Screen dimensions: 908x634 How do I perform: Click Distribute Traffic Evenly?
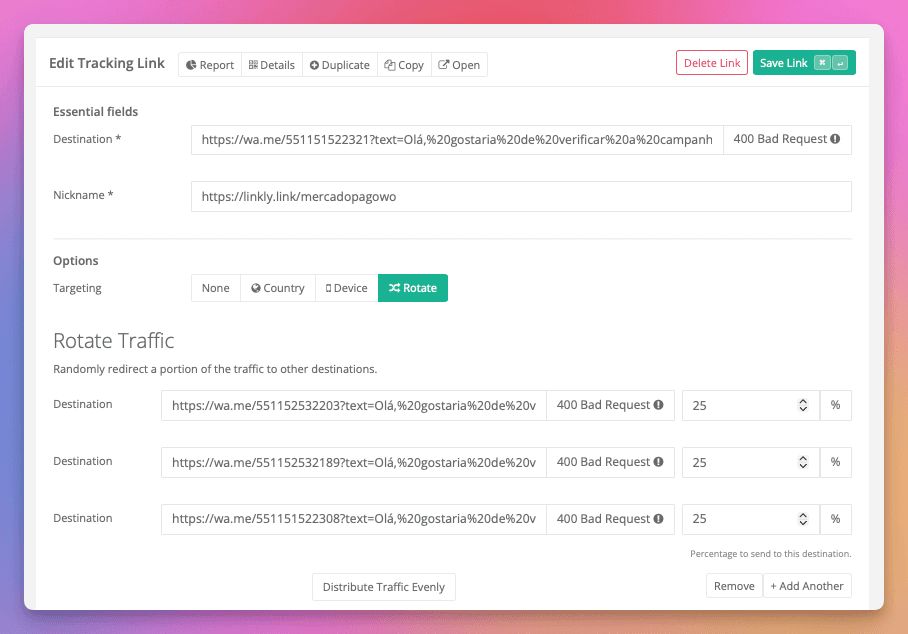[383, 587]
